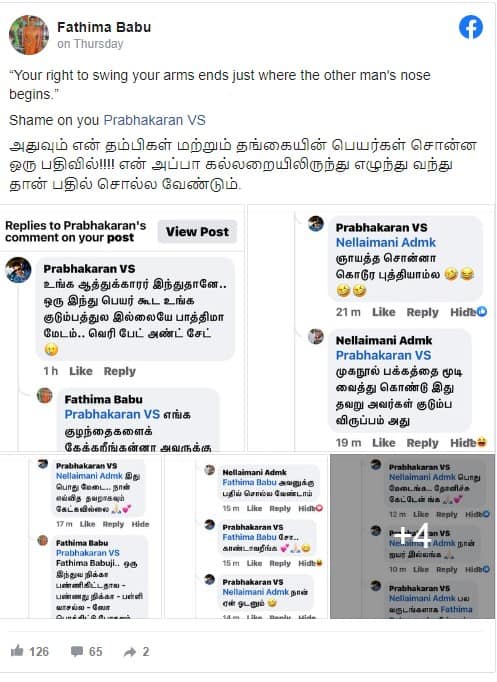Click Reply under Prabhakaran's 1 h comment
Viewport: 497px width, 682px height.
point(120,371)
